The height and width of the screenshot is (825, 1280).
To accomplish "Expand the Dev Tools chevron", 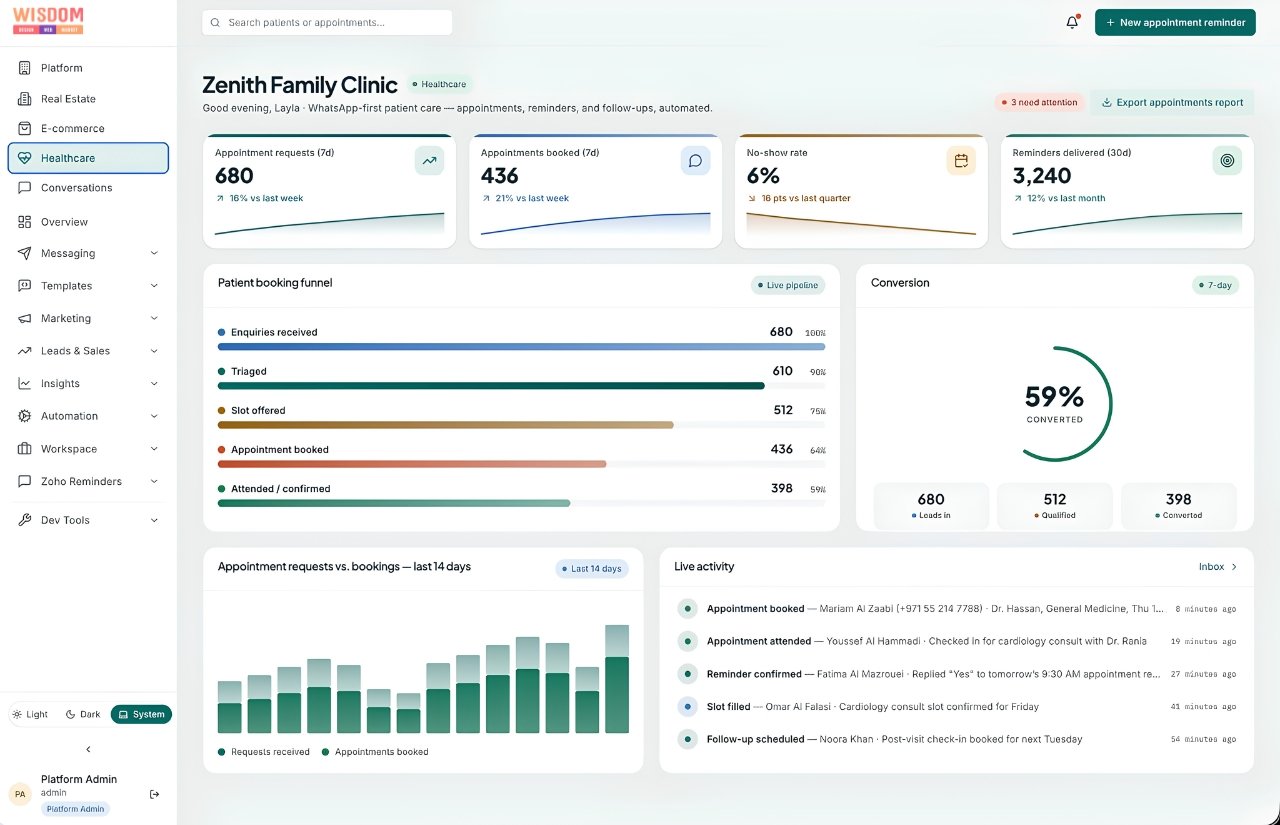I will [154, 520].
